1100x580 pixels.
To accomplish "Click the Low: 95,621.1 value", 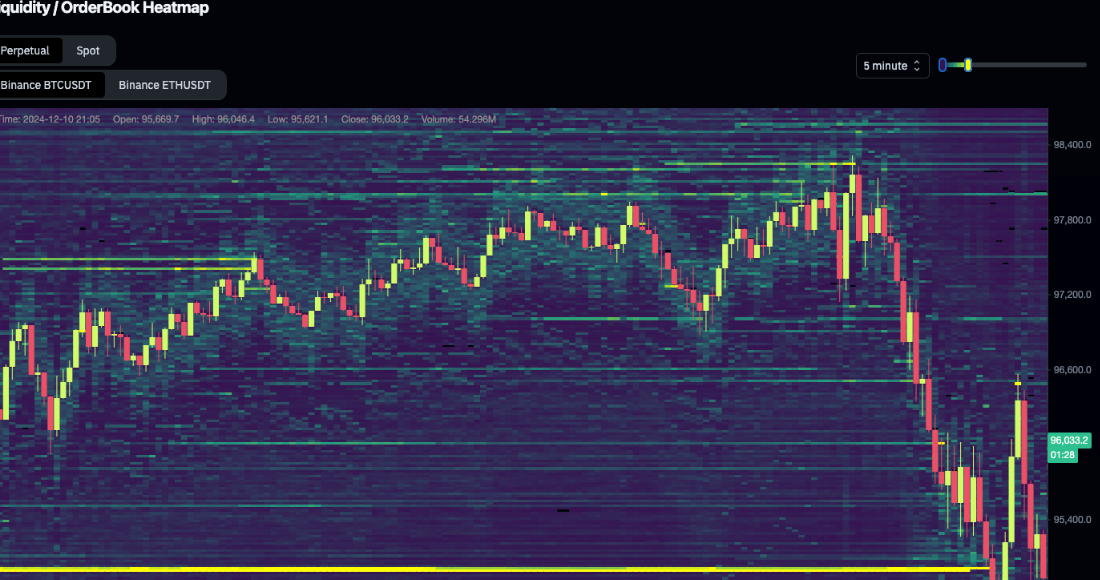I will tap(297, 119).
